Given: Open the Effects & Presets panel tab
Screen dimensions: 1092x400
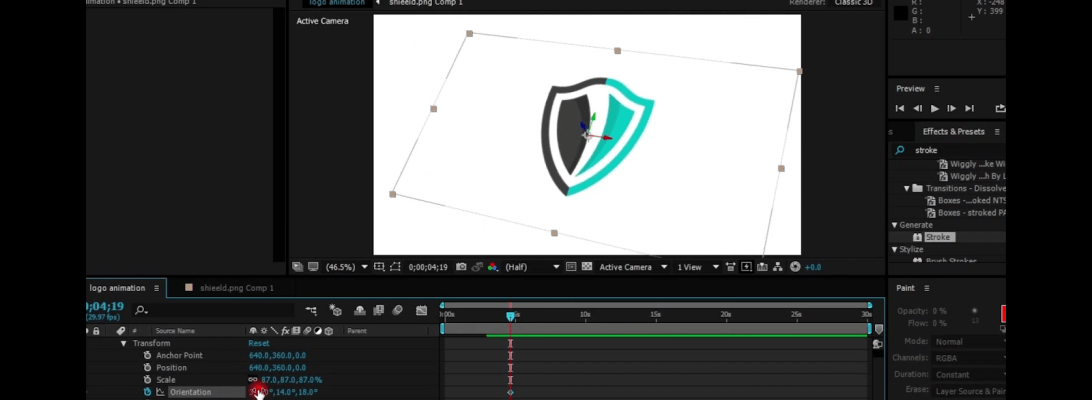Looking at the screenshot, I should point(953,131).
